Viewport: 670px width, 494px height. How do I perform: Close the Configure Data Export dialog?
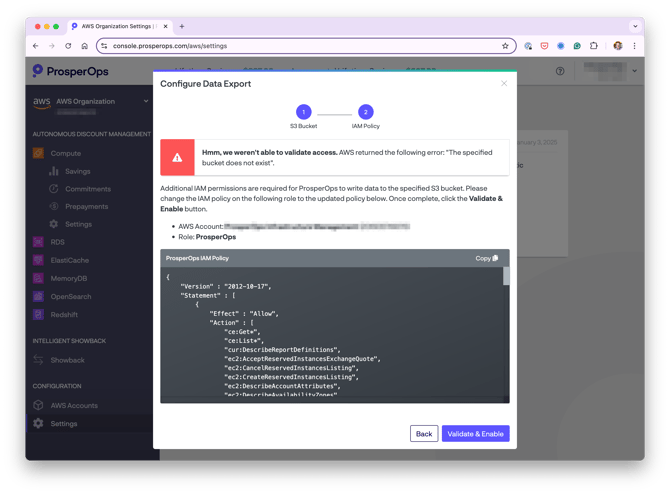click(504, 83)
